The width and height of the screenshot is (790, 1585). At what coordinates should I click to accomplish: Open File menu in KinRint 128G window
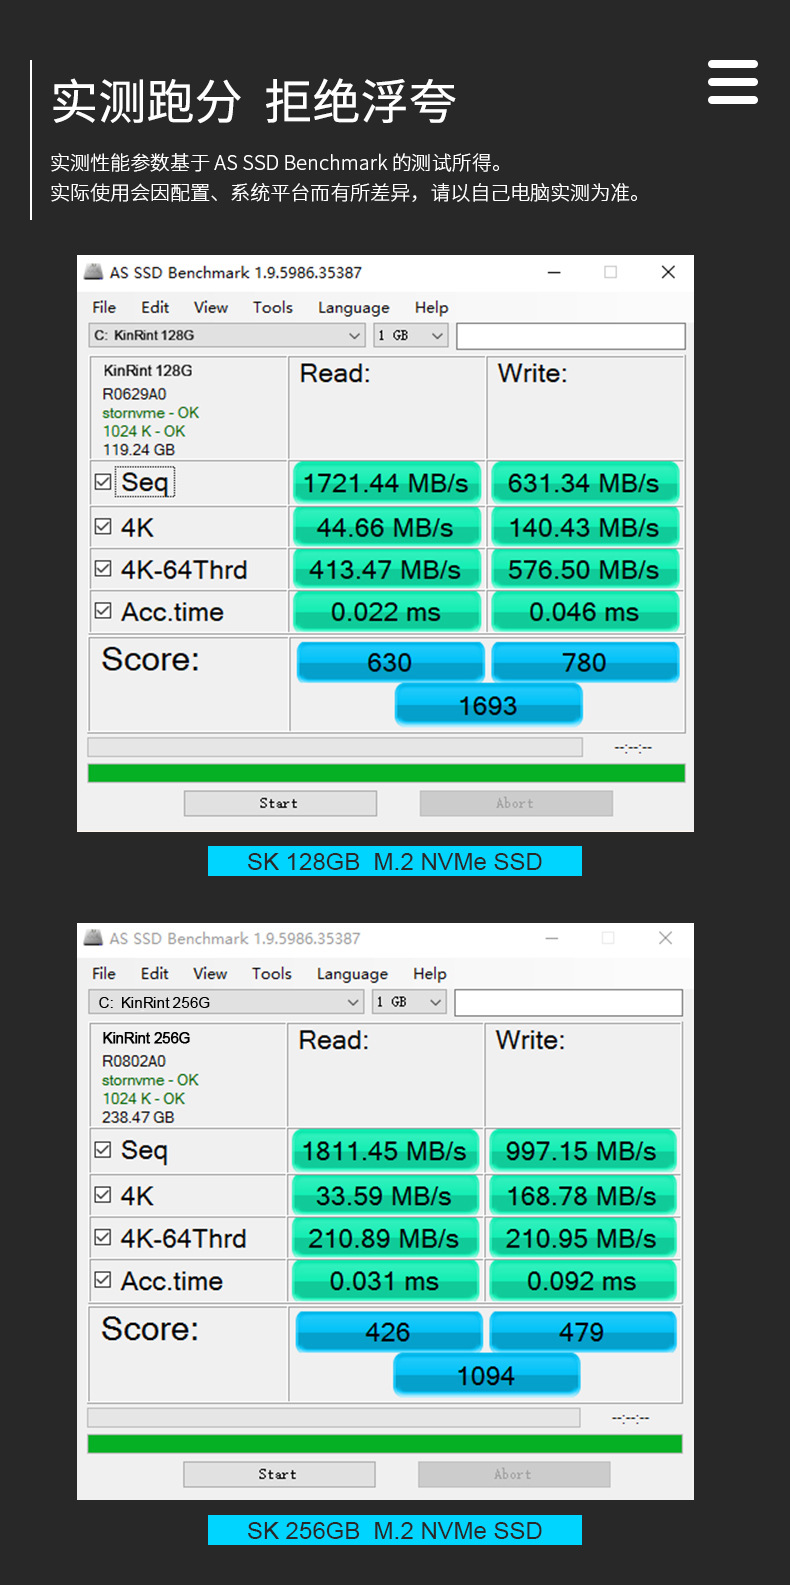104,307
